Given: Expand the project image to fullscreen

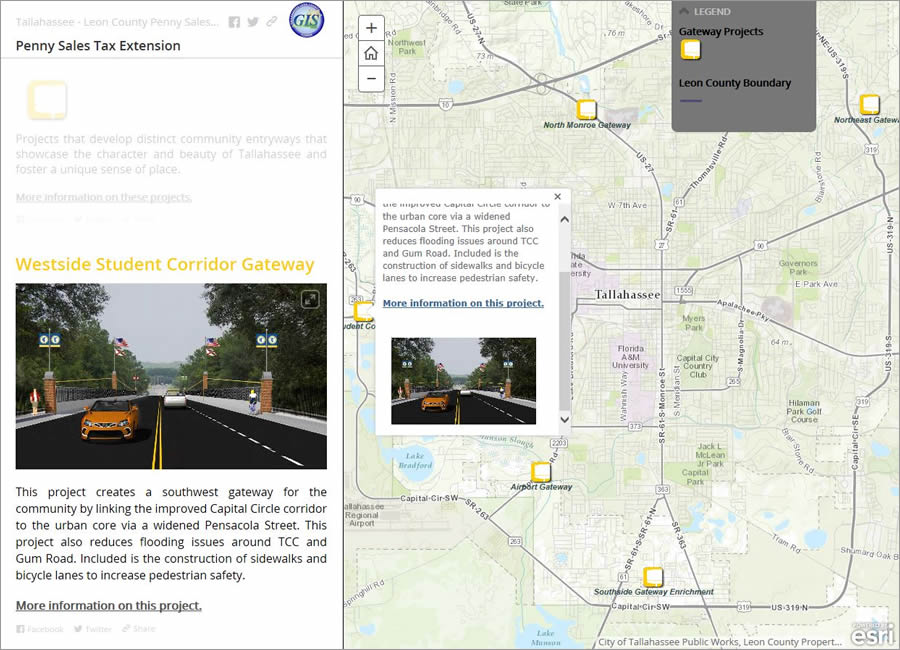Looking at the screenshot, I should 311,298.
